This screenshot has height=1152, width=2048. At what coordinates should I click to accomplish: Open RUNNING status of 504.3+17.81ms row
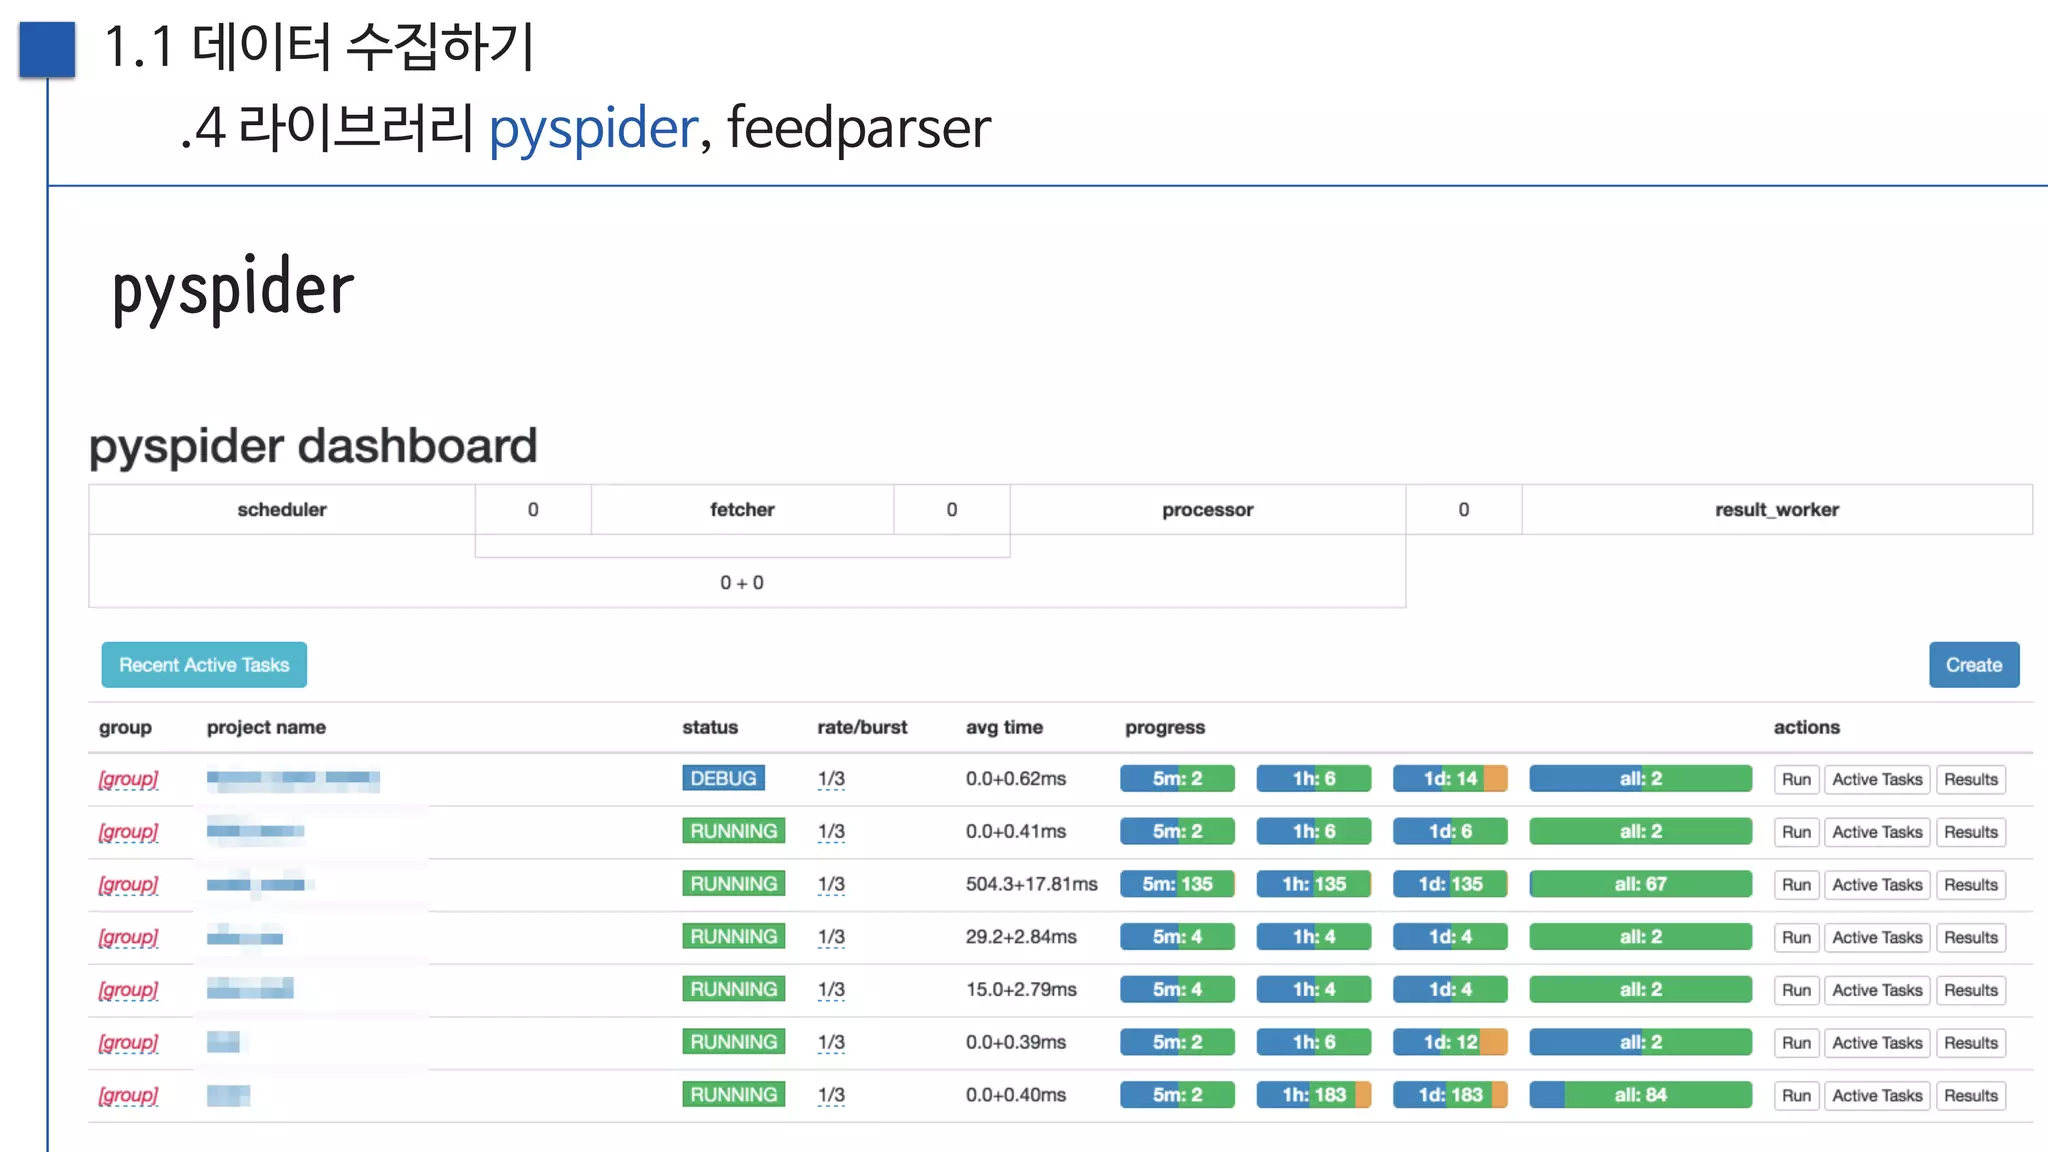click(x=733, y=884)
